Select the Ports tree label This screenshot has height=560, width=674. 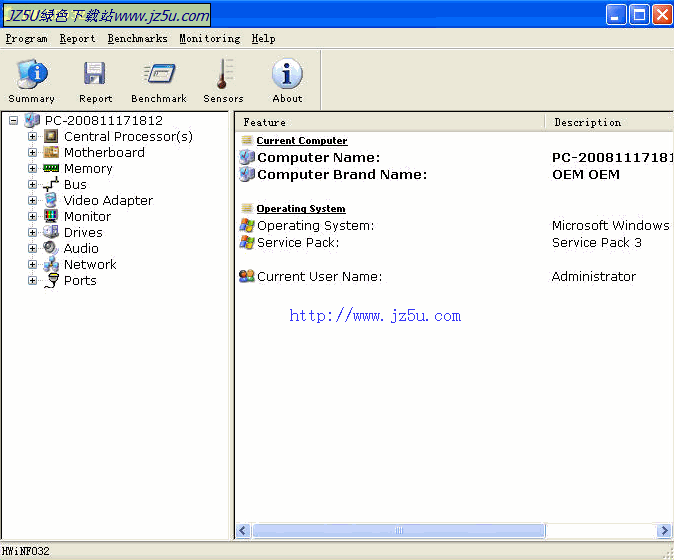(x=80, y=281)
